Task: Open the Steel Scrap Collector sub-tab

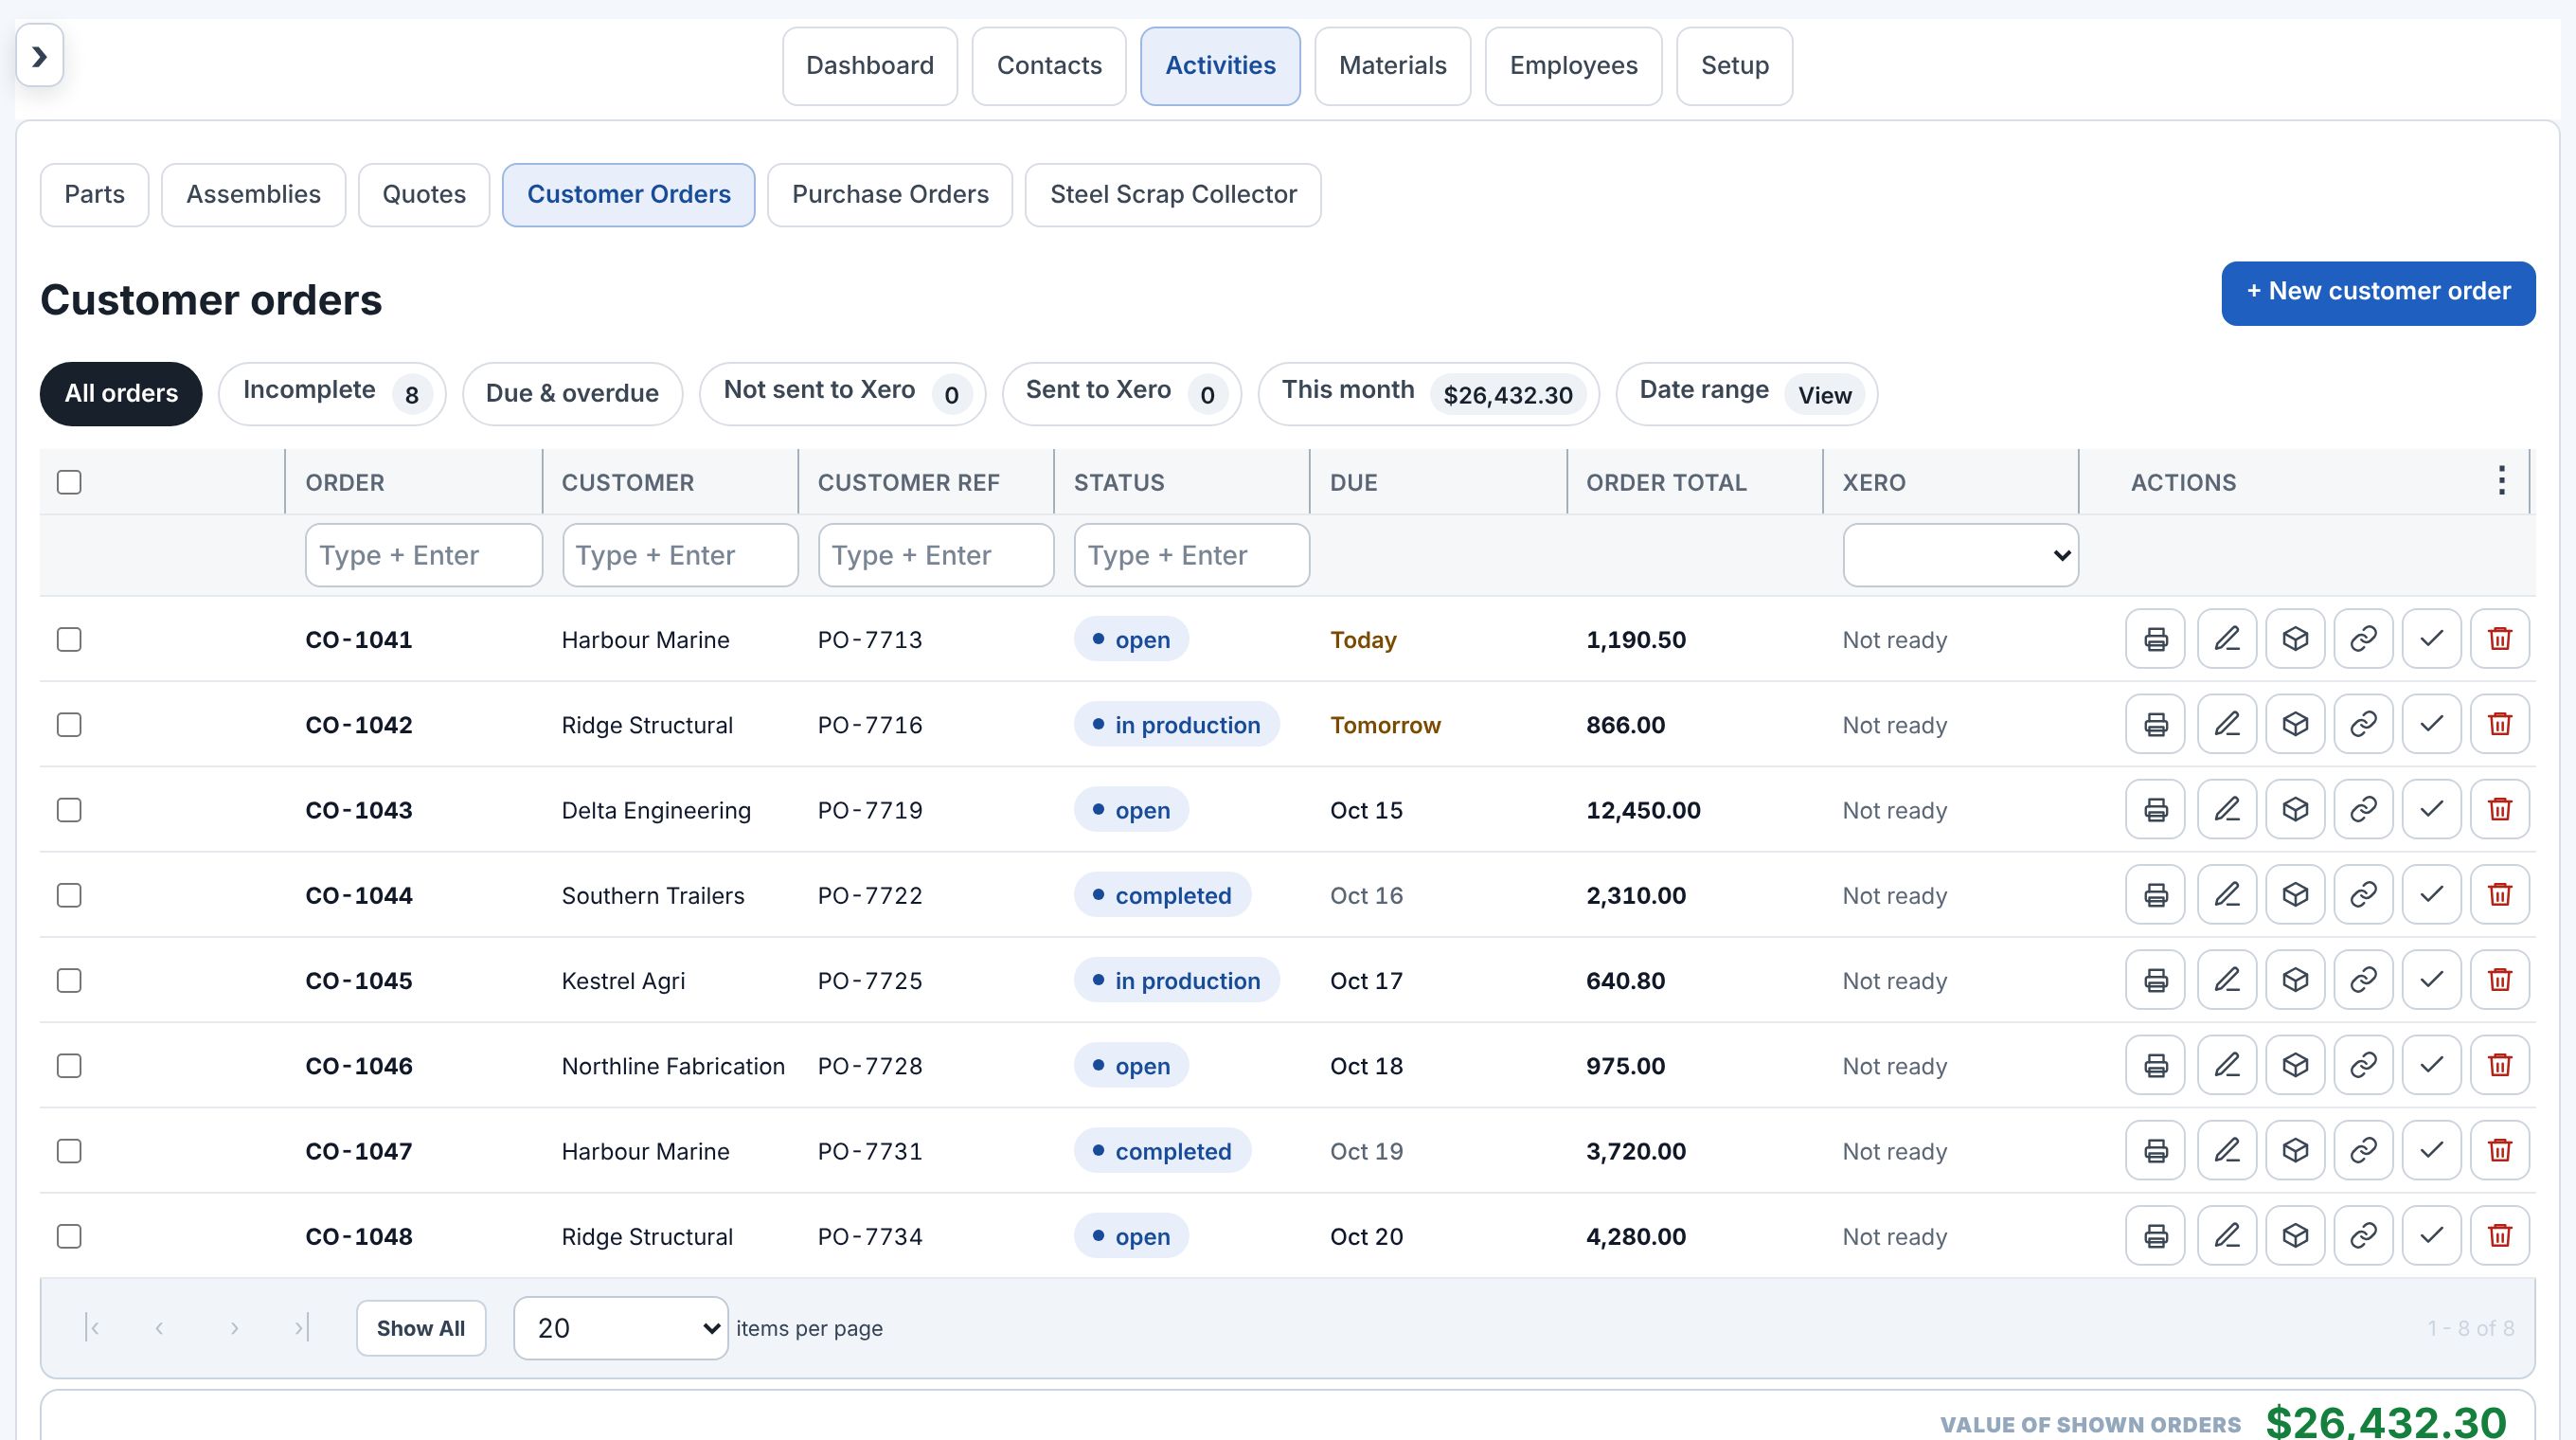Action: (x=1173, y=194)
